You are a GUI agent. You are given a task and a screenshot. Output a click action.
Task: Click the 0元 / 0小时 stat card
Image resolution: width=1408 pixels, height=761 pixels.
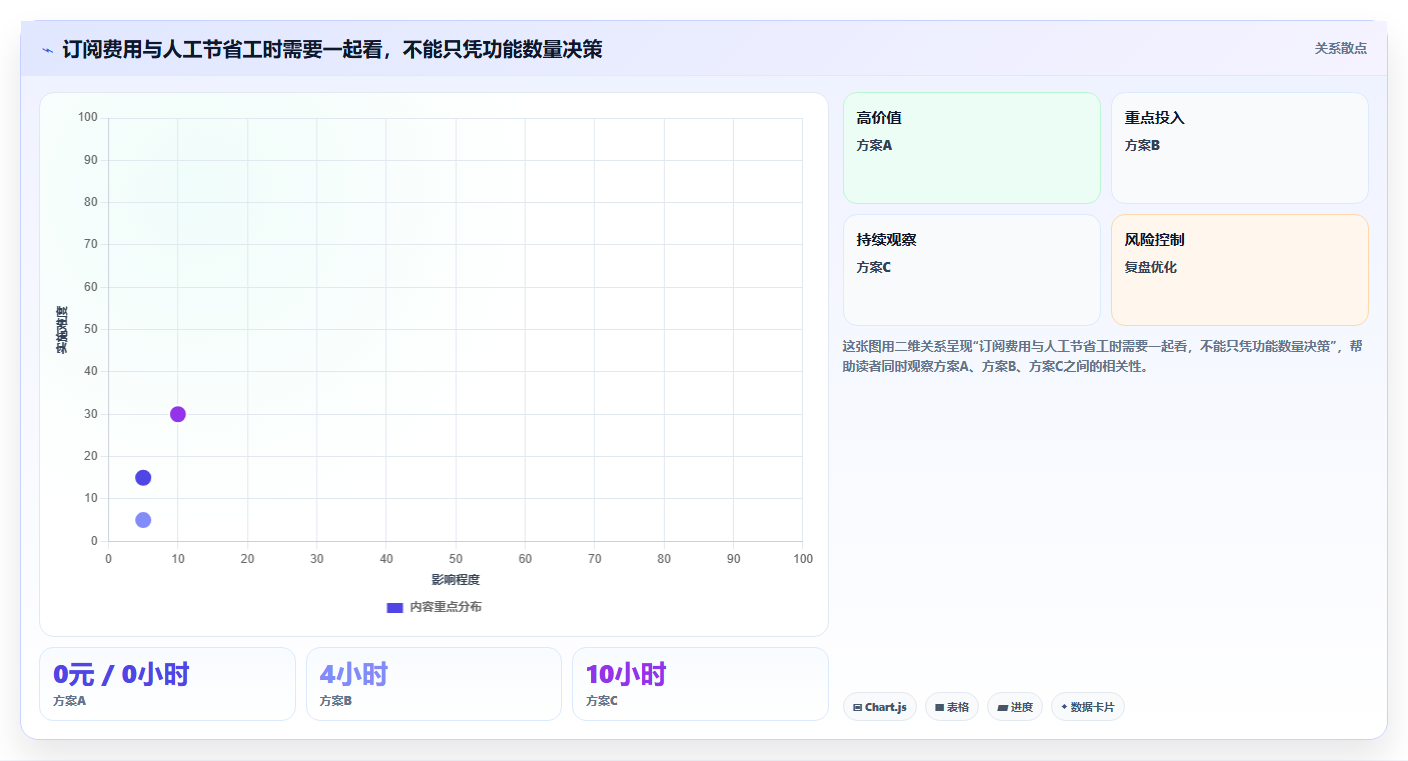(167, 684)
